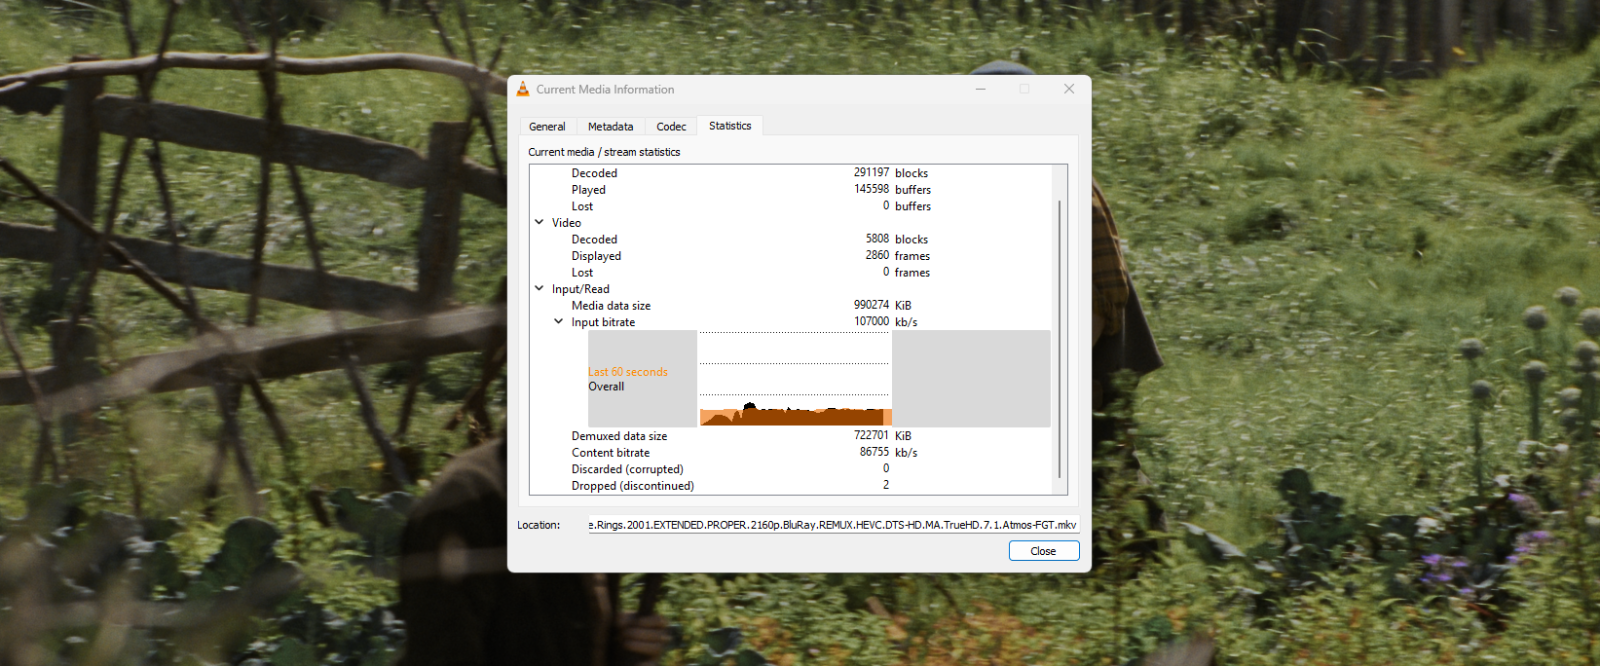Open the Metadata tab
Screen dimensions: 1600x666
click(x=610, y=127)
